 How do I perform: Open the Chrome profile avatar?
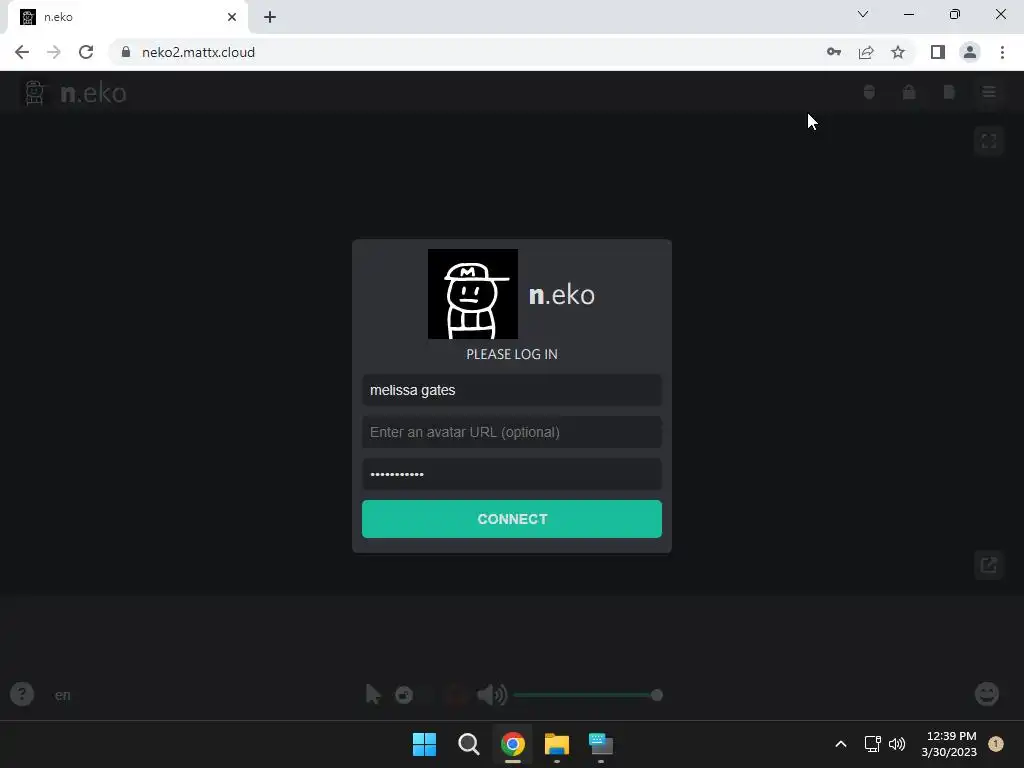click(x=970, y=52)
